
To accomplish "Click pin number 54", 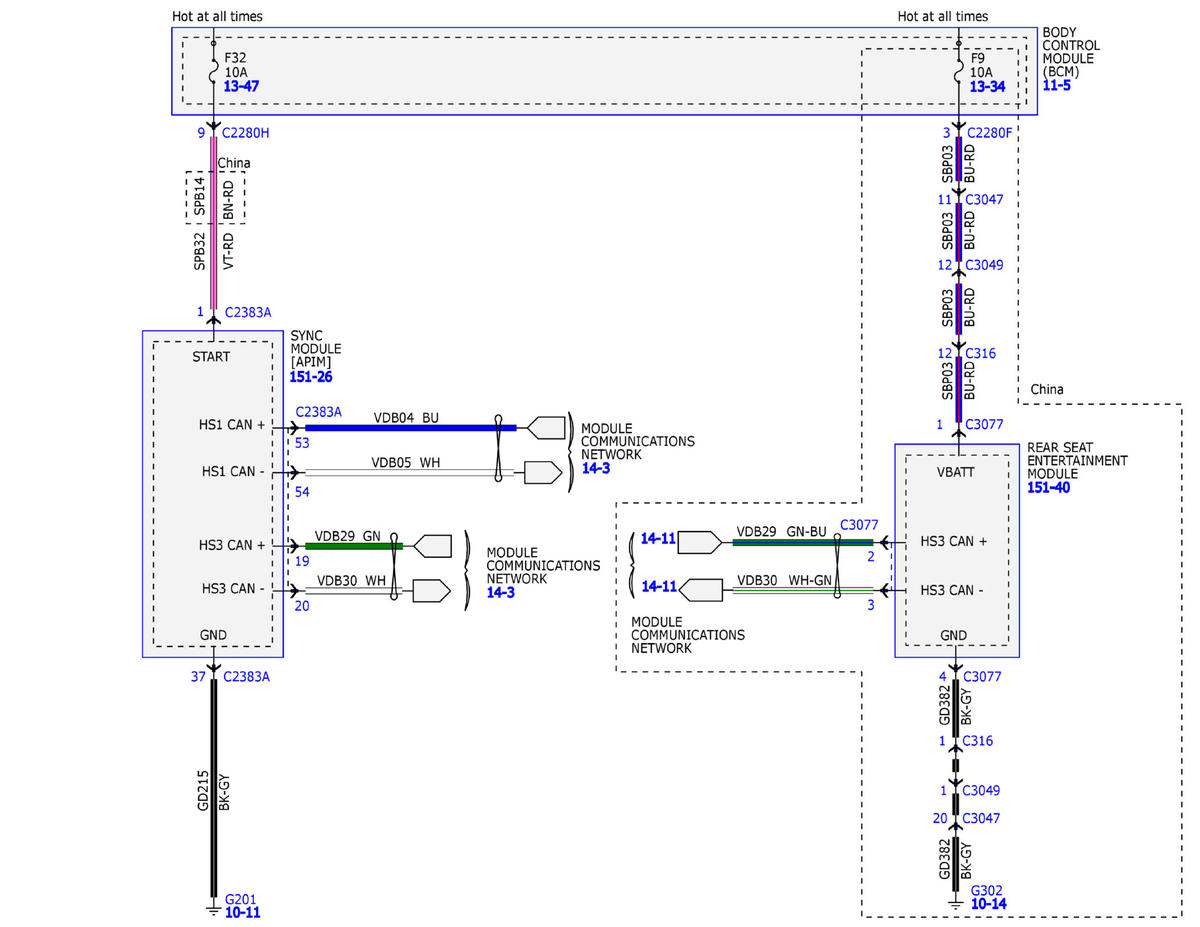I will [x=303, y=492].
